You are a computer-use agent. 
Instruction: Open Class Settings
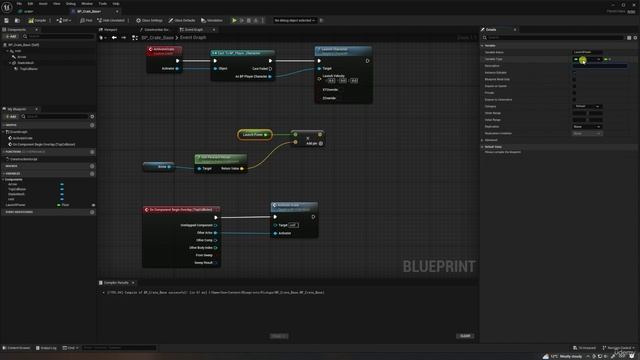(149, 20)
